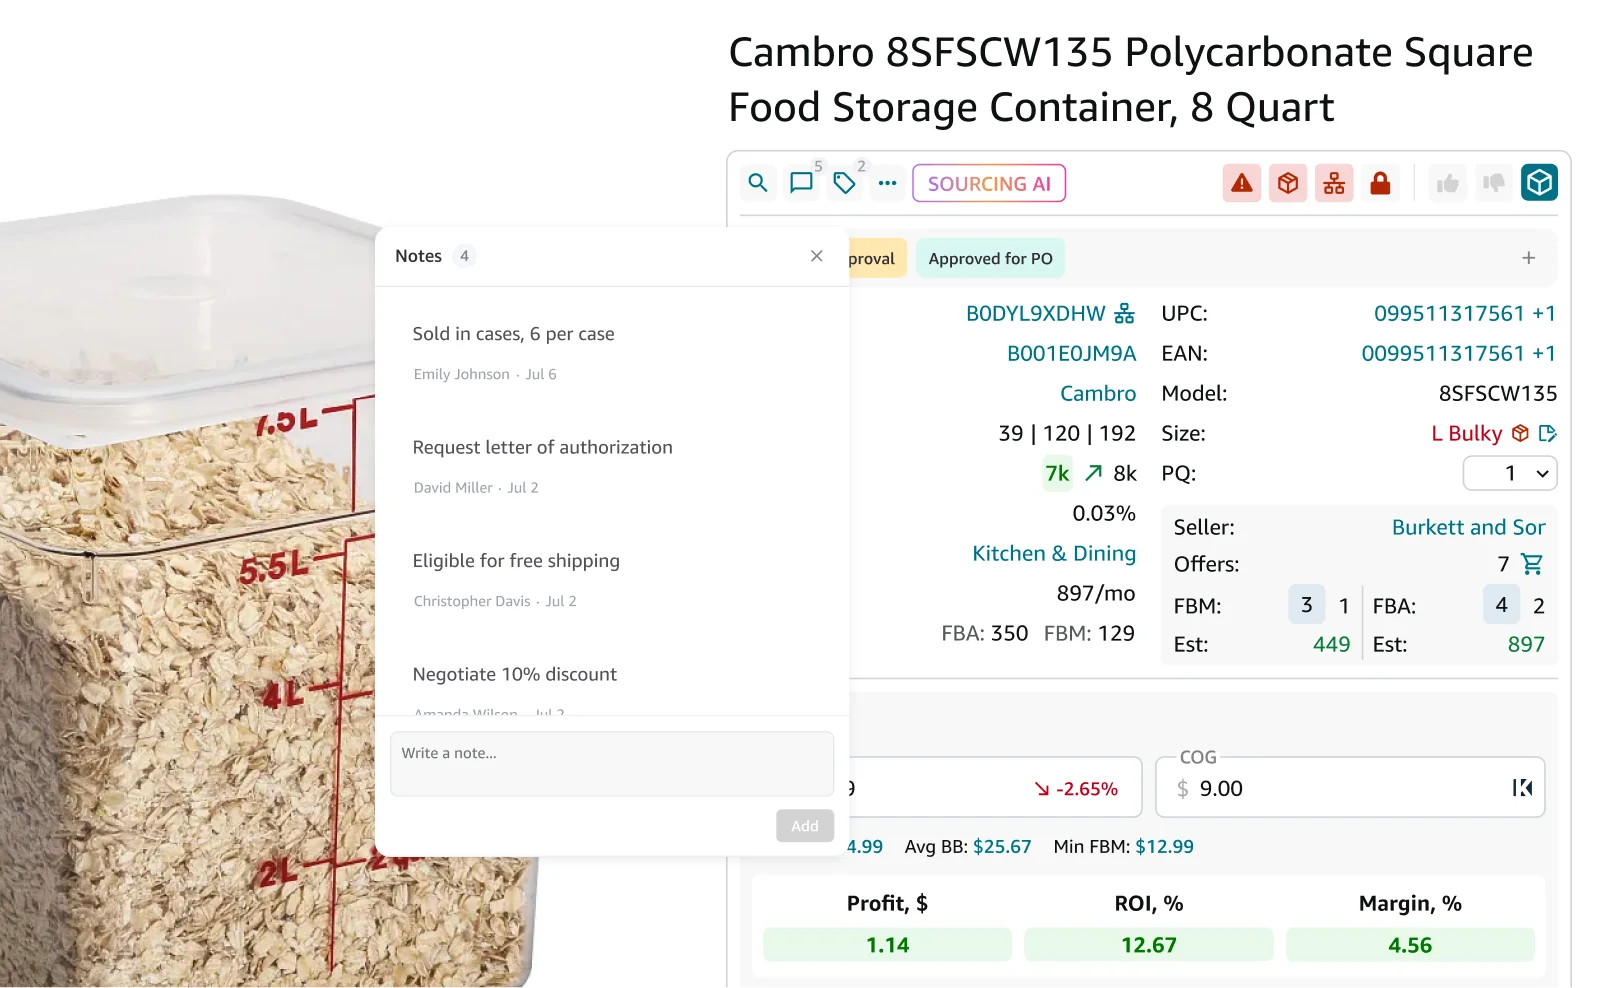Toggle the thumbs up like icon

[1447, 183]
